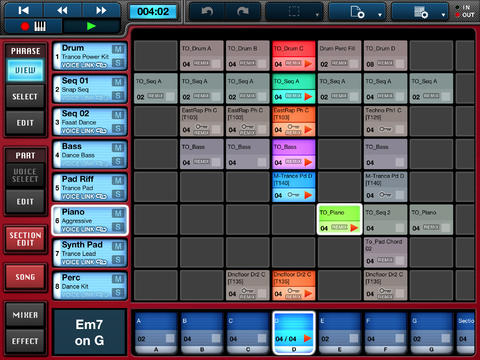Tap the fast-forward transport button
Image resolution: width=480 pixels, height=360 pixels.
(101, 10)
